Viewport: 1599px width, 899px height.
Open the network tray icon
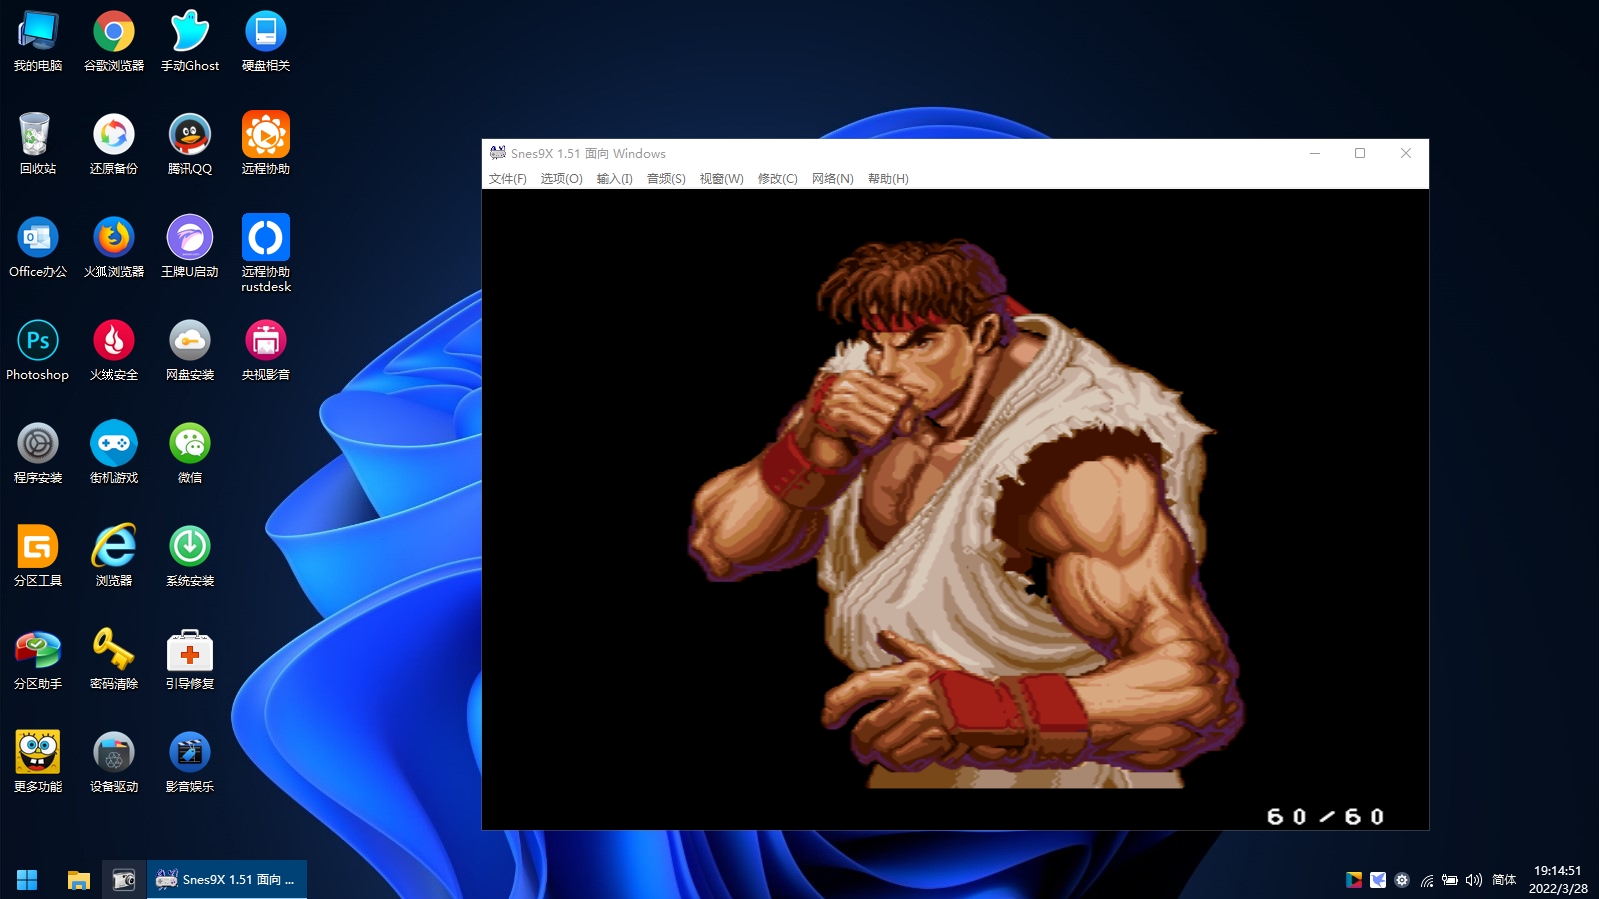(1427, 880)
